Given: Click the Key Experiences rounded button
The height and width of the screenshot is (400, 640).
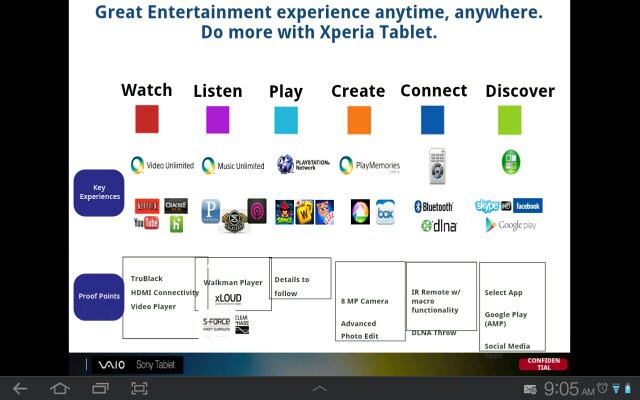Looking at the screenshot, I should pyautogui.click(x=99, y=193).
